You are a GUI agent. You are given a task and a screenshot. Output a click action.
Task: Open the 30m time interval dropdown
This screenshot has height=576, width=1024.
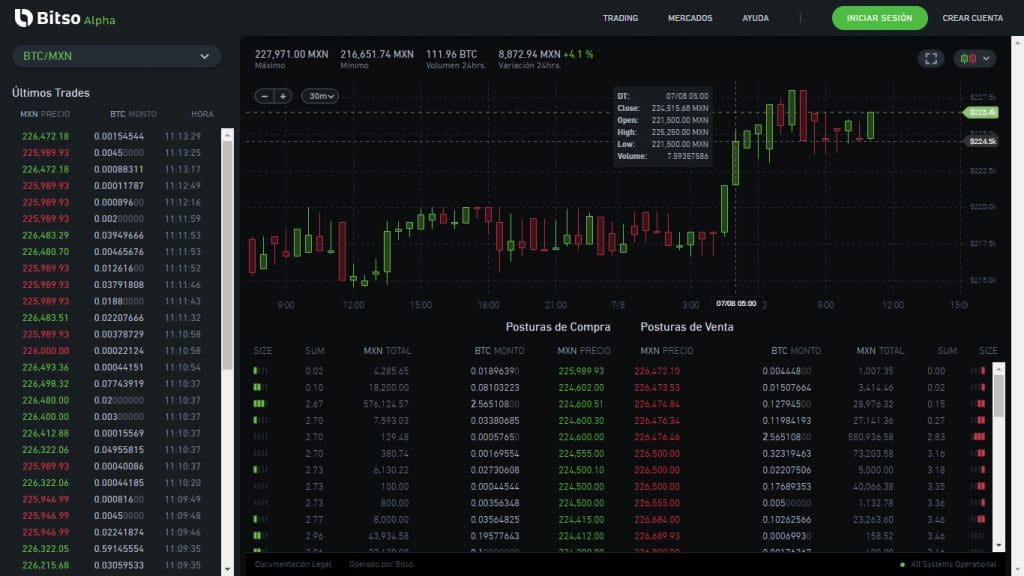318,96
